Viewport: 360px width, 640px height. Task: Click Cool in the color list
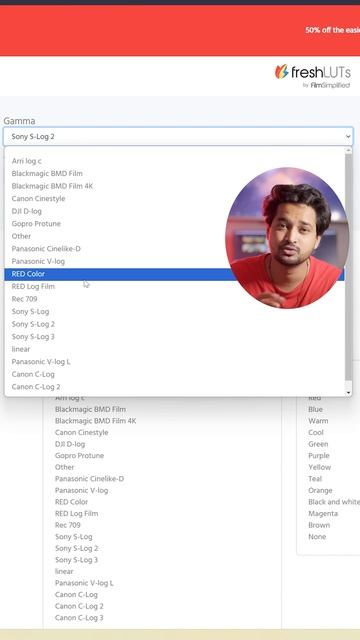pos(316,432)
